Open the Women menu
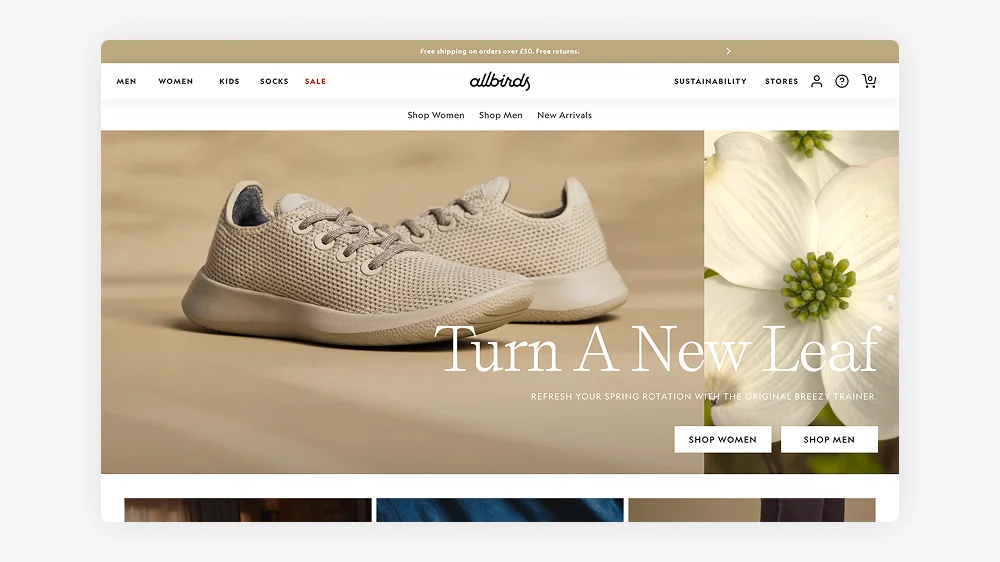Image resolution: width=1000 pixels, height=562 pixels. 175,81
